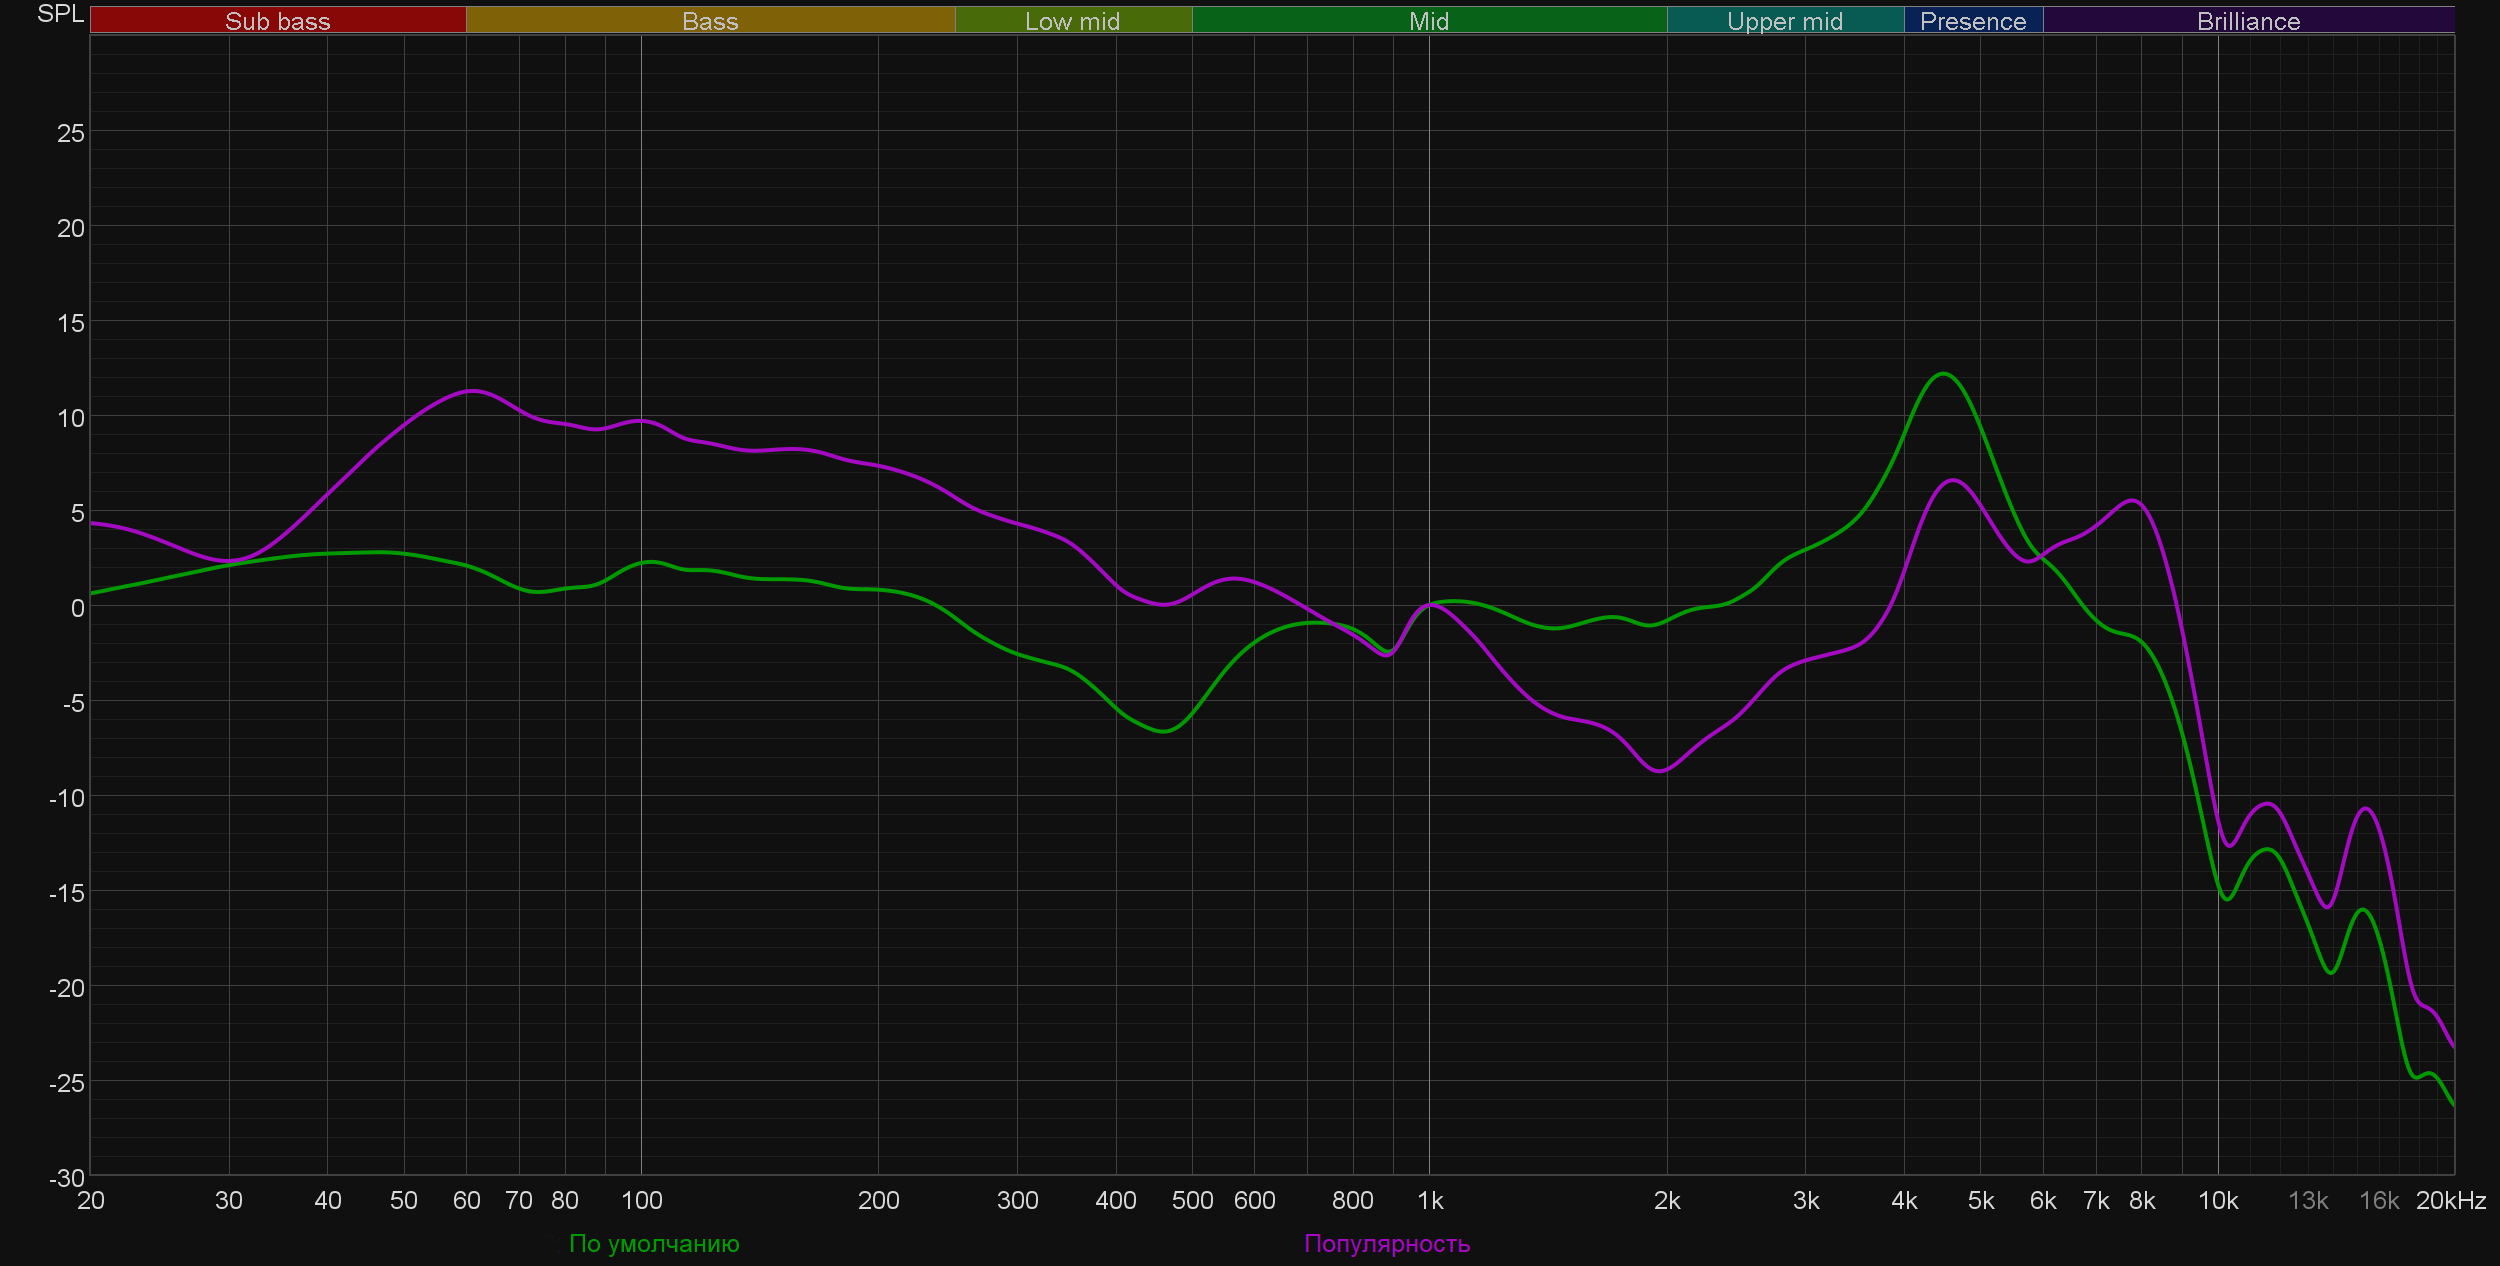Click the -30 label on SPL axis
The image size is (2500, 1266).
pyautogui.click(x=68, y=1178)
